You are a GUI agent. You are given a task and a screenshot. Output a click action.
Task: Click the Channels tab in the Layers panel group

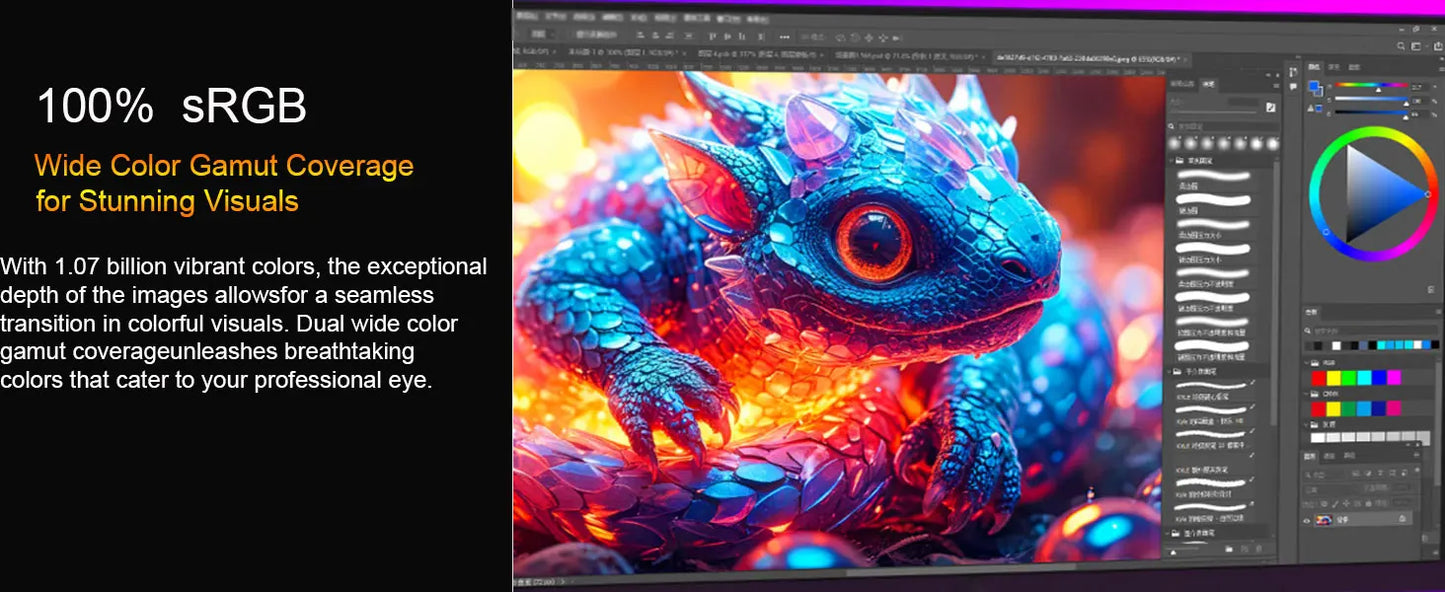click(1329, 455)
